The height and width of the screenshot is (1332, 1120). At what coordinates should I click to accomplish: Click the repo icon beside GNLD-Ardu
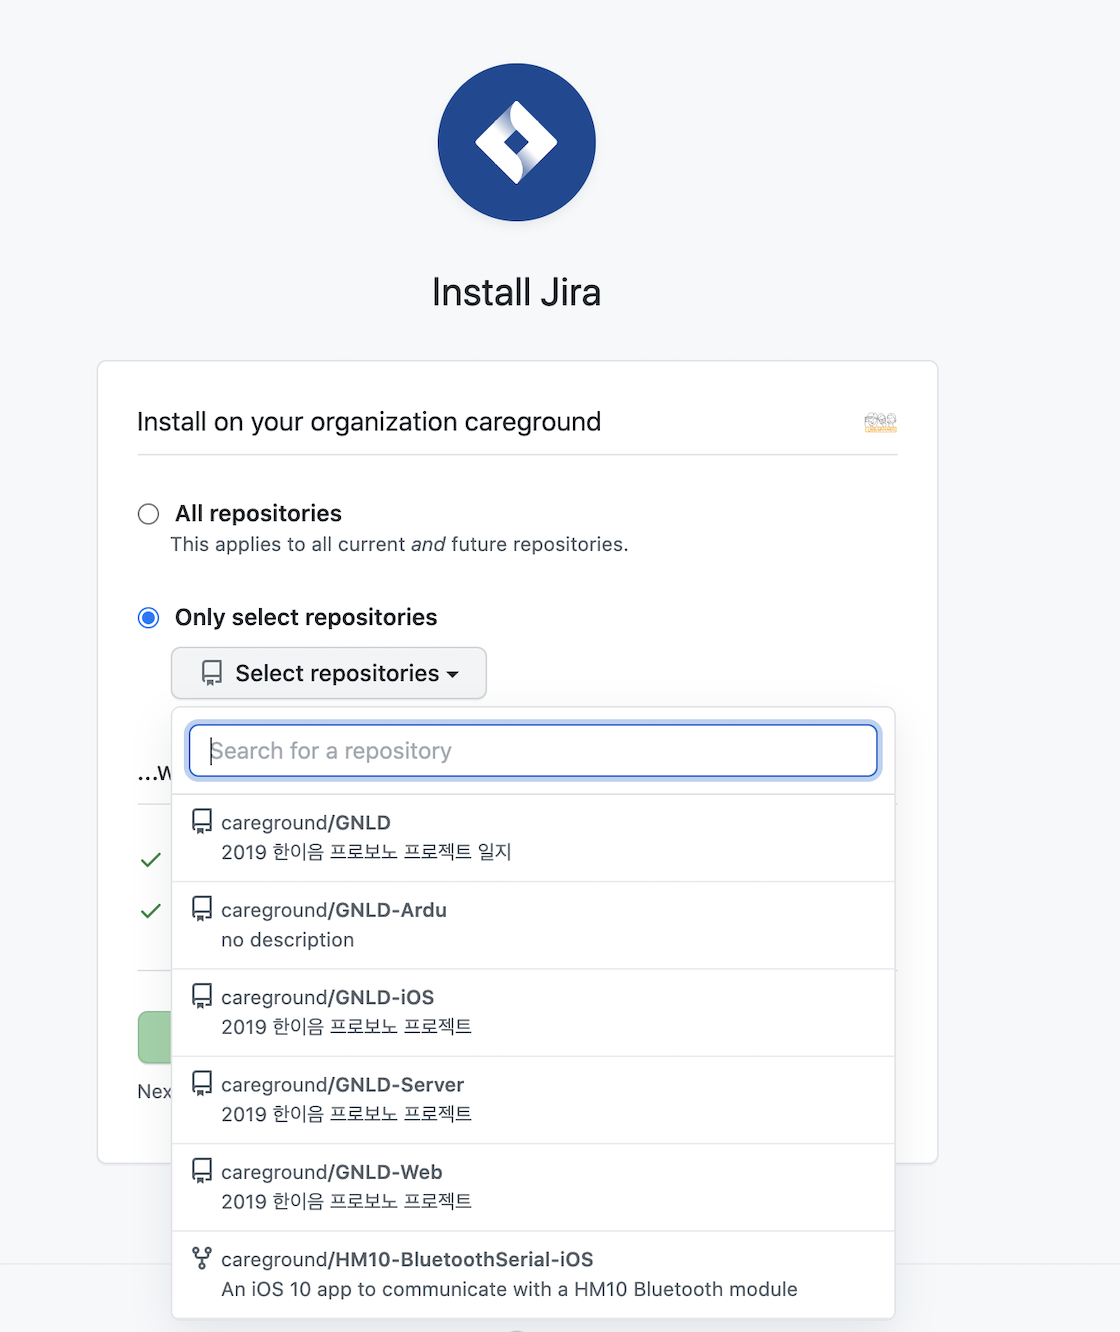[x=202, y=909]
